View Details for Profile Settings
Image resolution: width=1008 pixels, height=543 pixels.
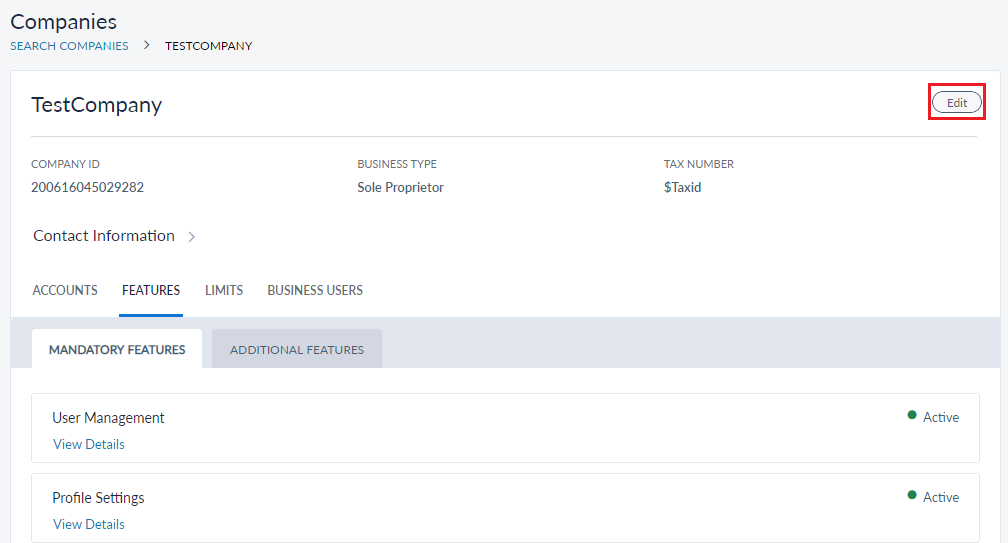[x=89, y=524]
